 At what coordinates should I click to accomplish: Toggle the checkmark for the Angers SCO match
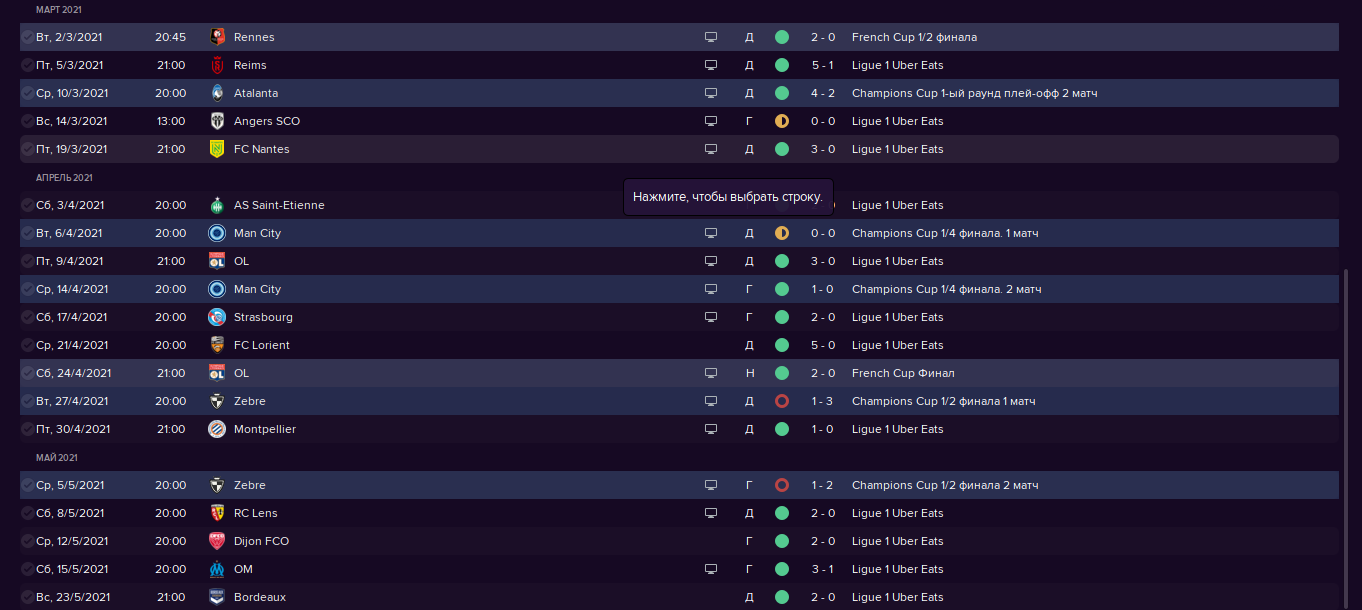pyautogui.click(x=27, y=121)
